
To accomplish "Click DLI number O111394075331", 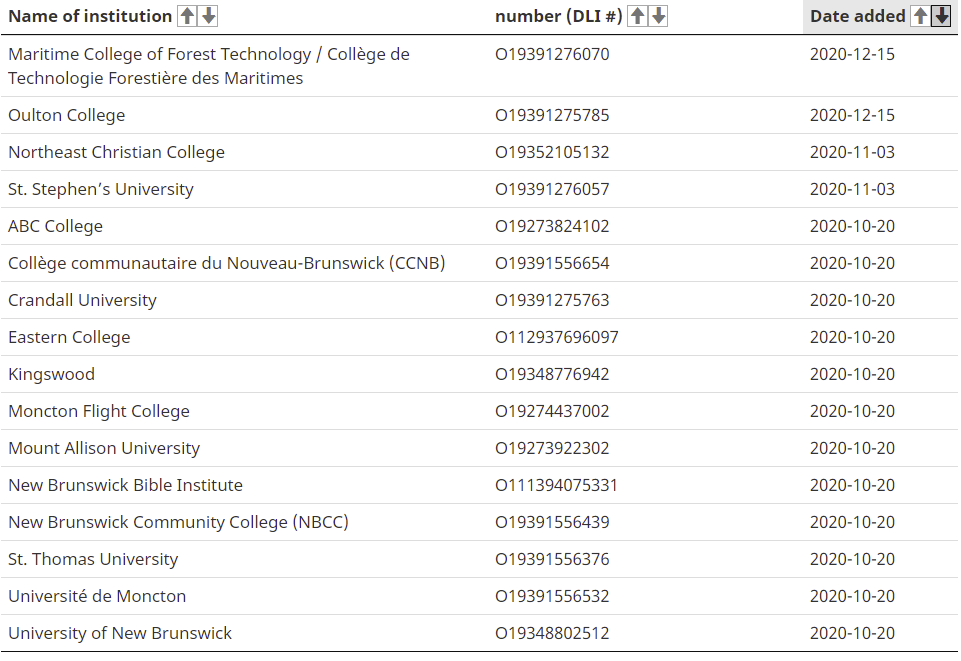I will click(556, 485).
